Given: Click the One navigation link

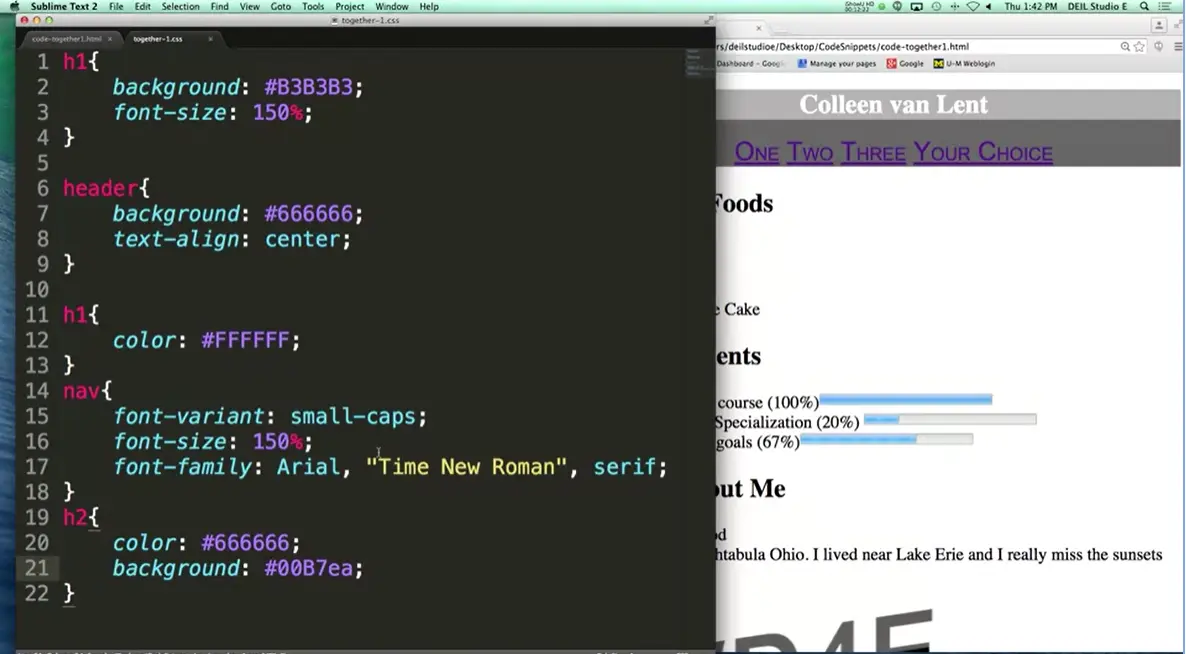Looking at the screenshot, I should coord(756,152).
